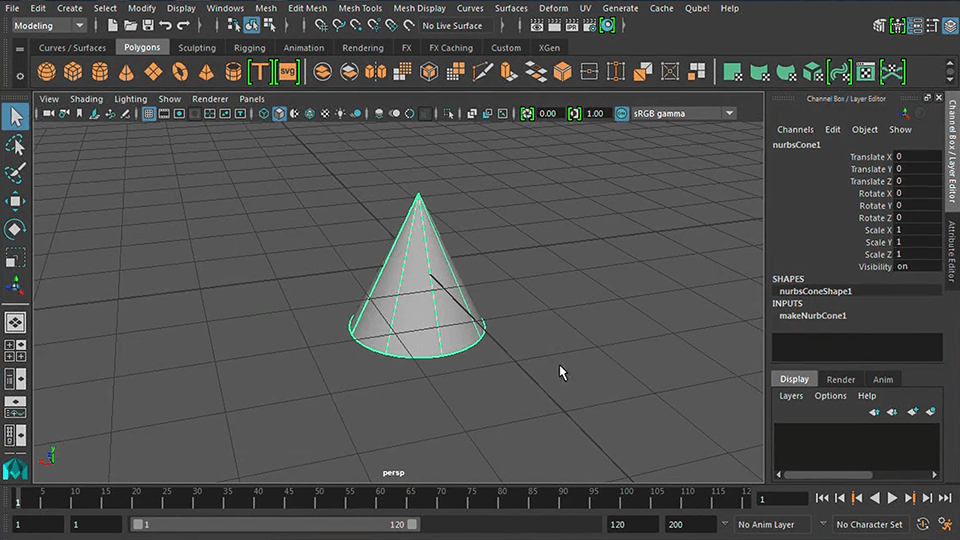Open the layer editor Layers menu
The height and width of the screenshot is (540, 960).
[x=791, y=396]
